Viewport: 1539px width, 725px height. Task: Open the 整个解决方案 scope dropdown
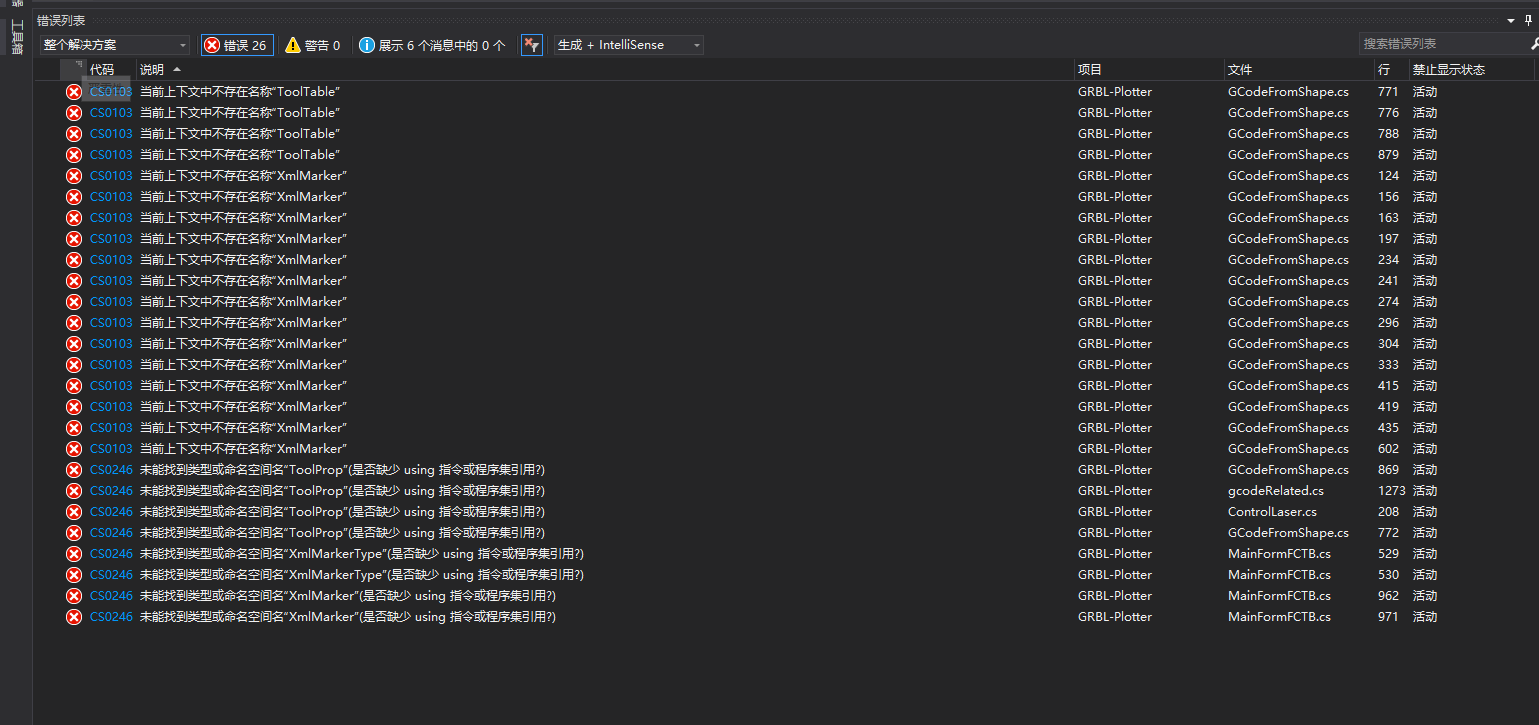114,45
